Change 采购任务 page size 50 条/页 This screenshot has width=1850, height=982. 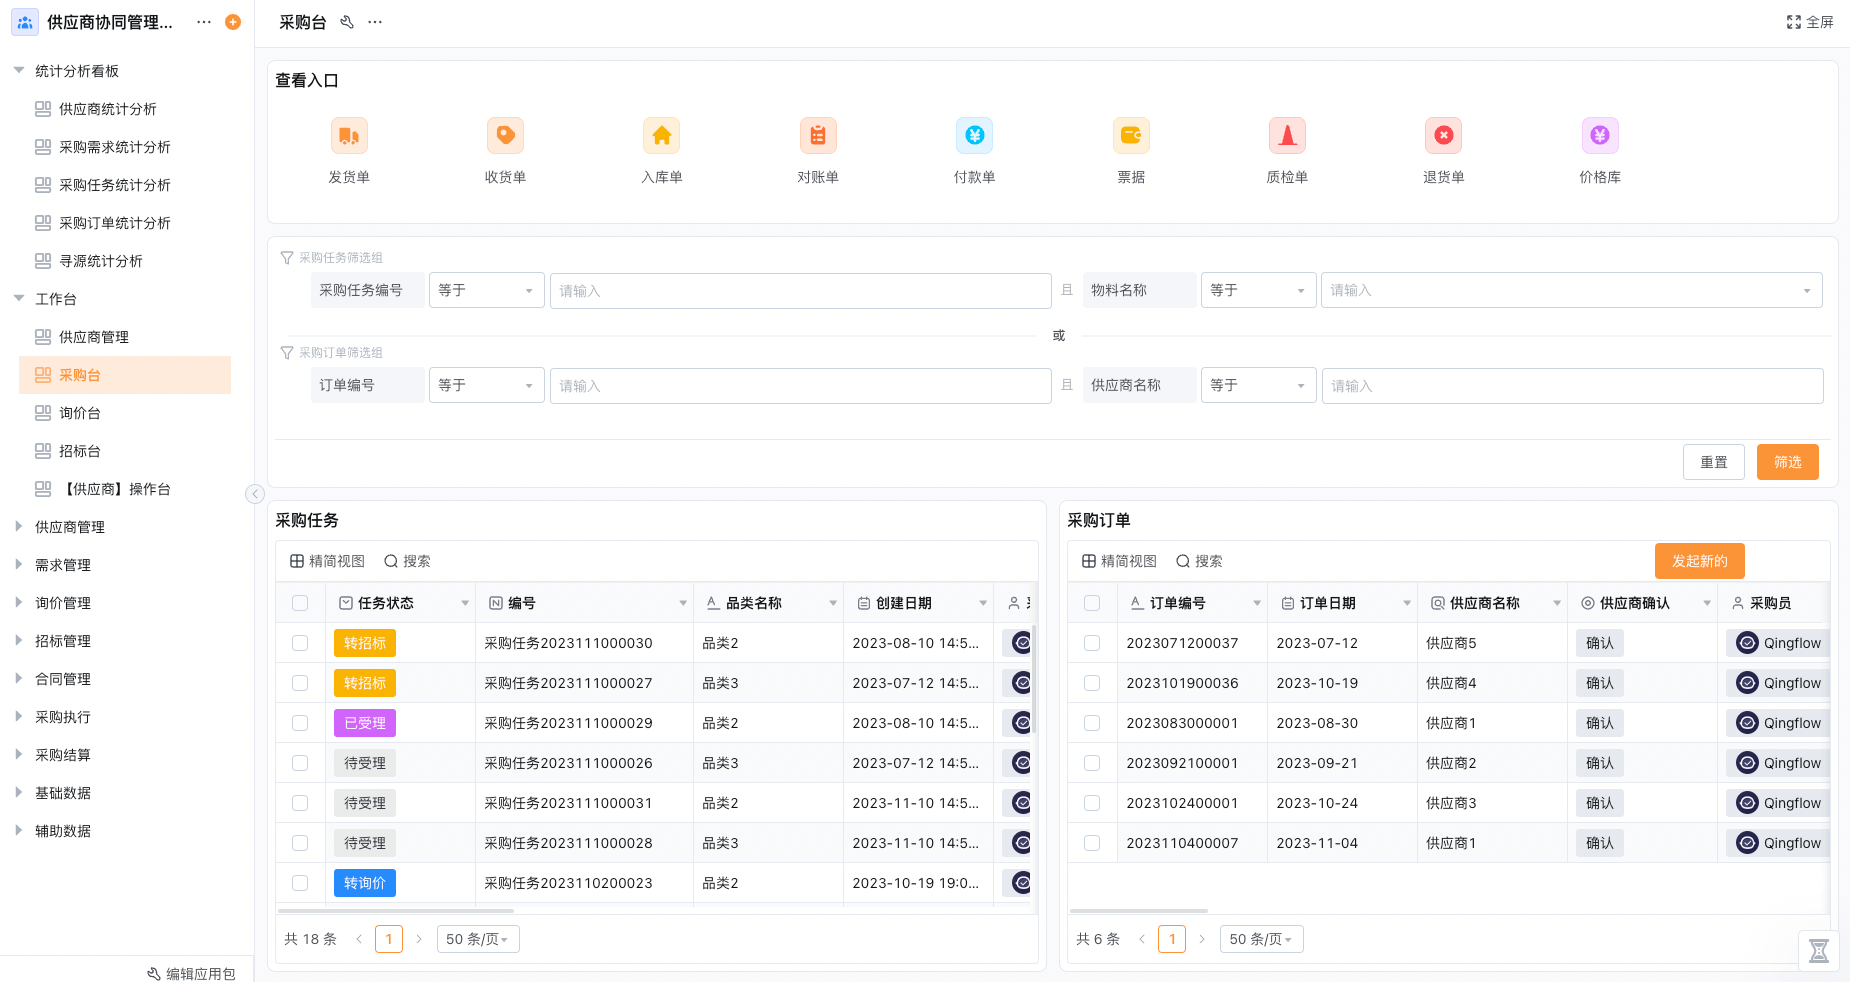(478, 939)
